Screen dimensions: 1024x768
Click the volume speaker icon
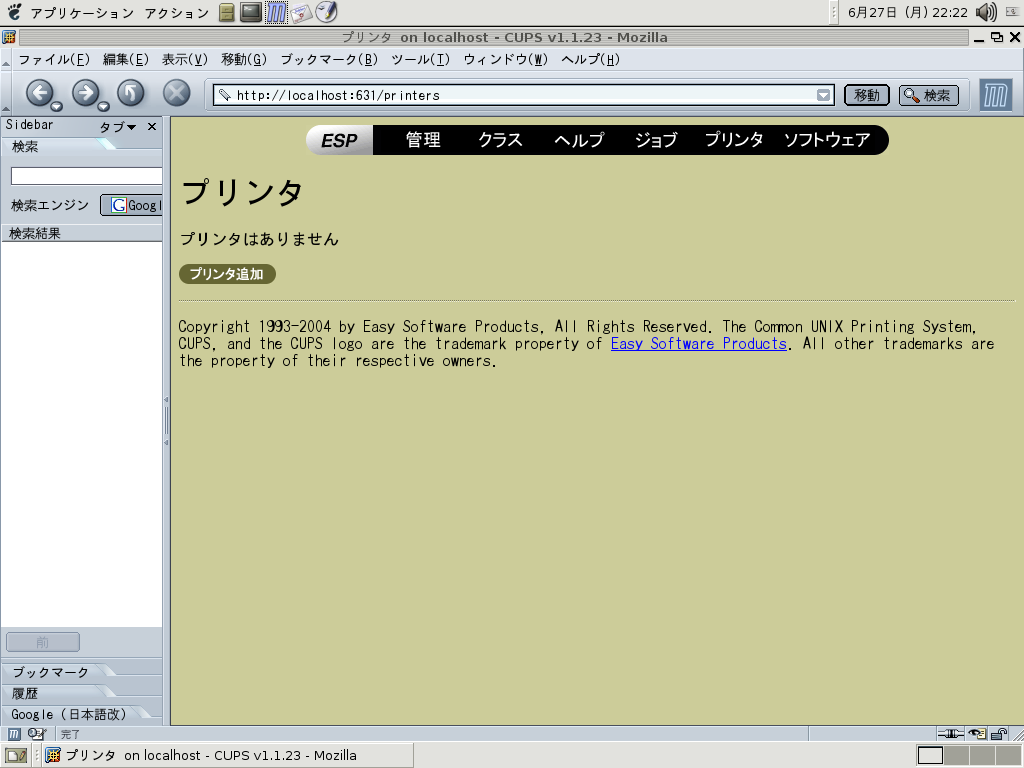coord(986,12)
